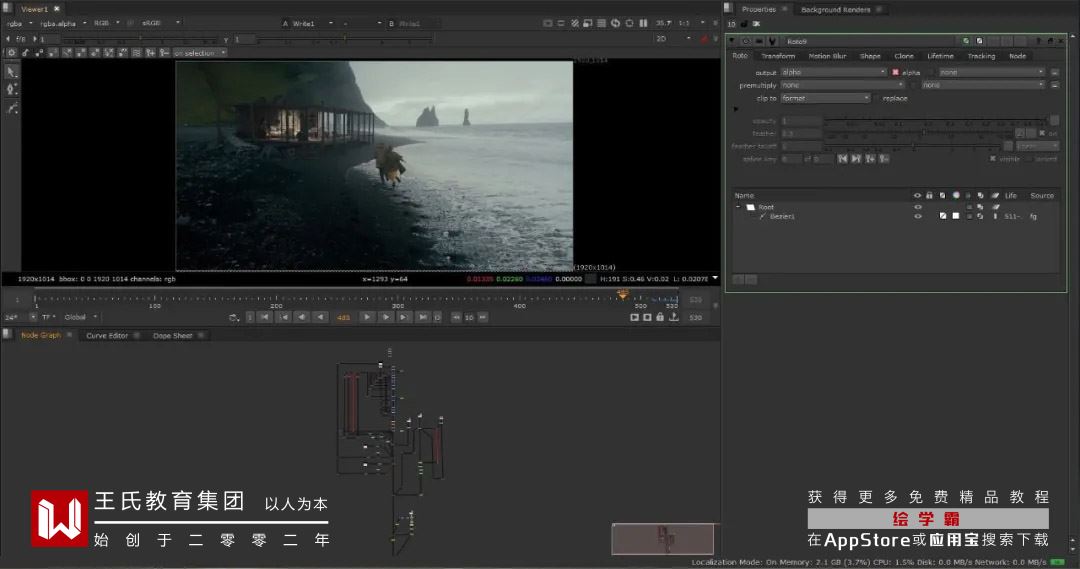Play forward in the viewer timeline

point(367,317)
